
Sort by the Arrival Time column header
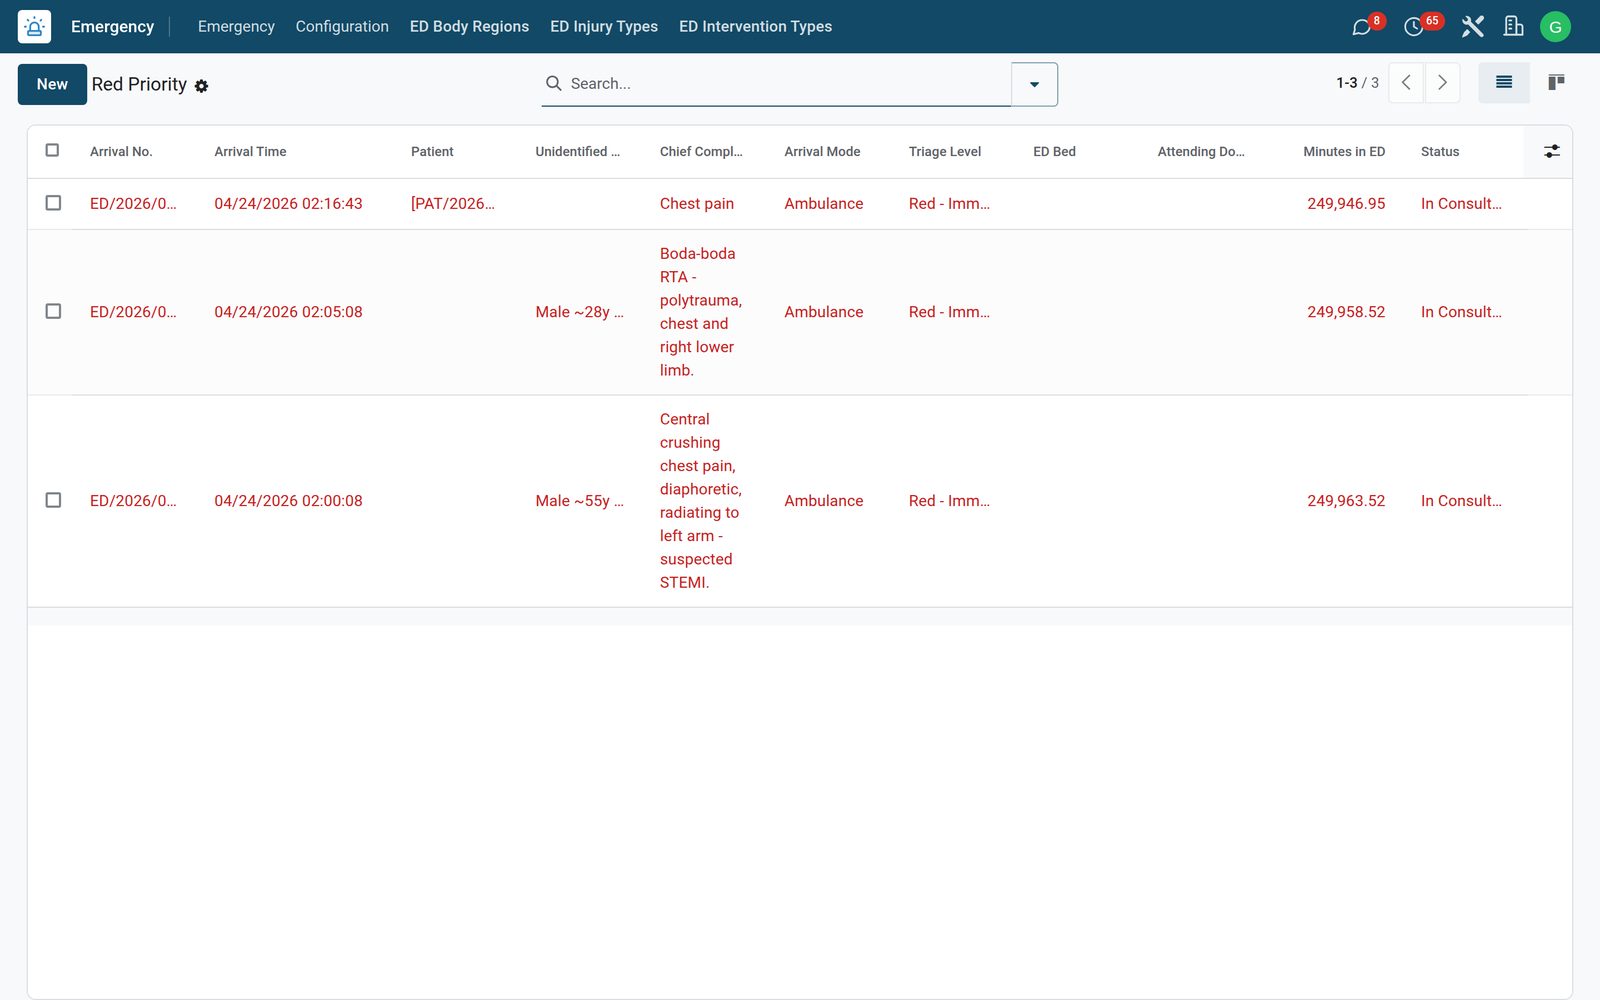[250, 152]
